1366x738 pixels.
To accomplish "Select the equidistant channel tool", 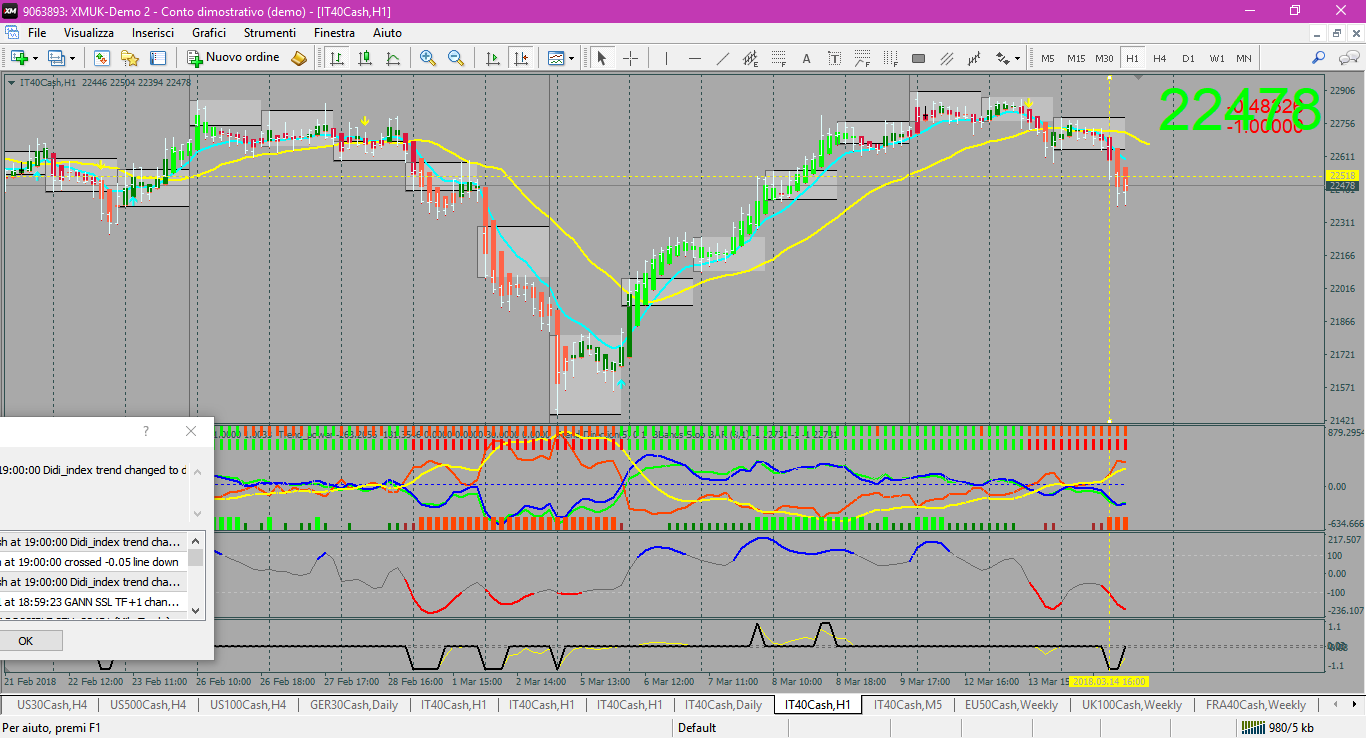I will 750,58.
